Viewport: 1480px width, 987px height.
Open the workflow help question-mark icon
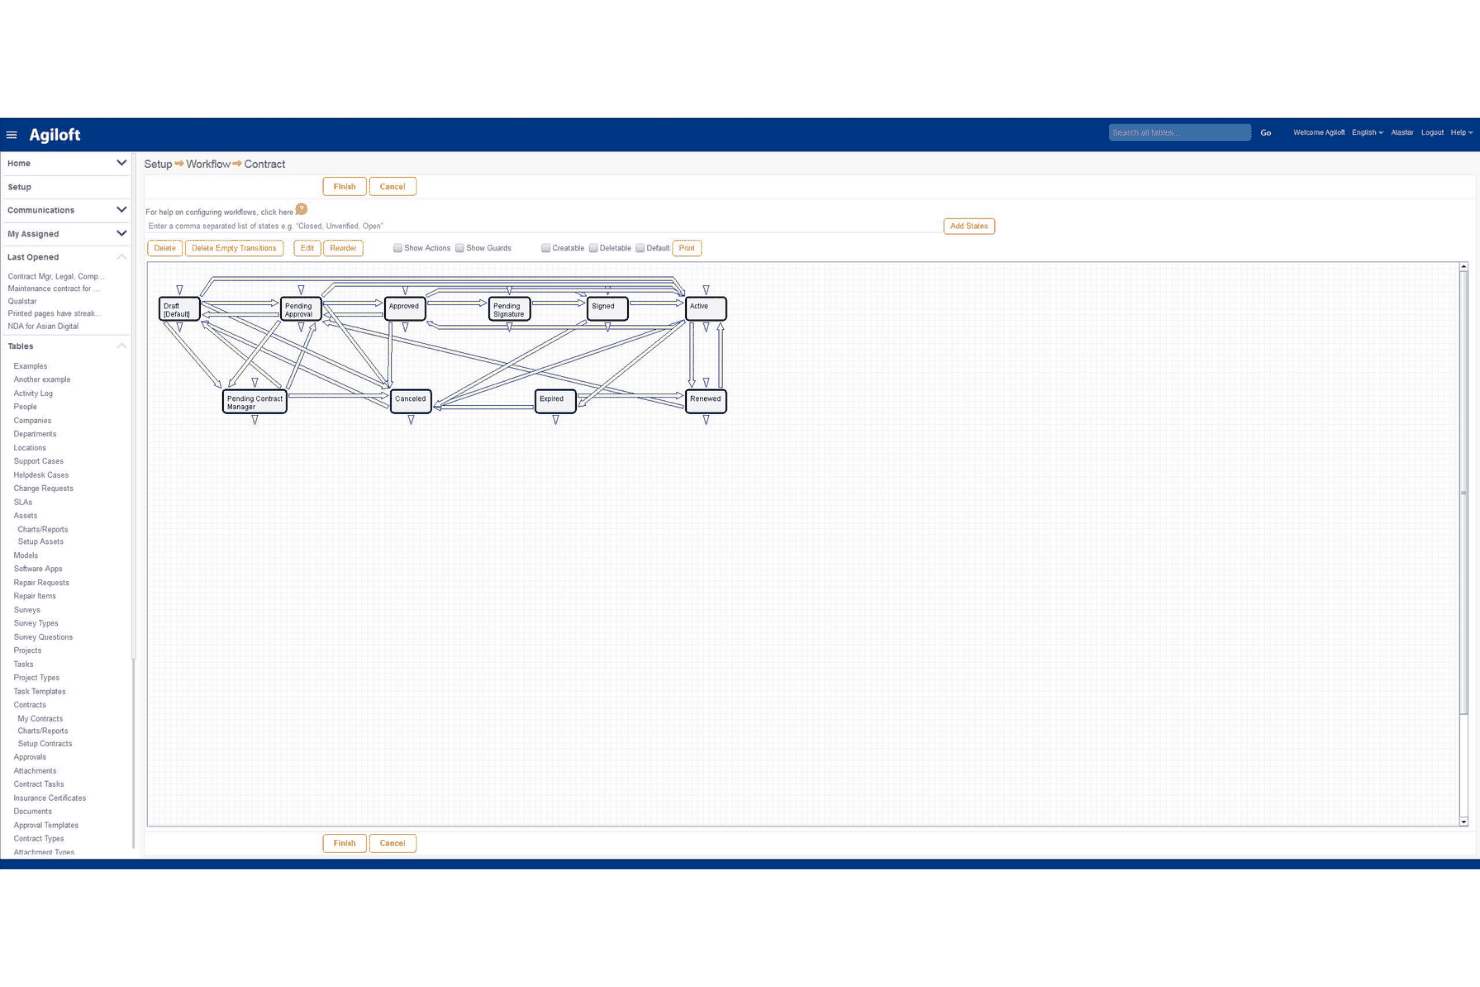301,210
